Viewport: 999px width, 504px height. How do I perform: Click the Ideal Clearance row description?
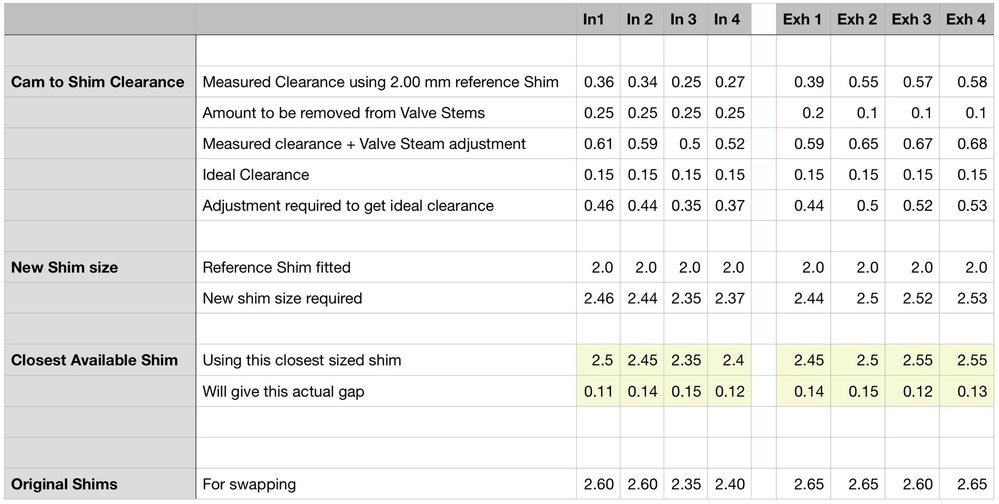point(256,175)
